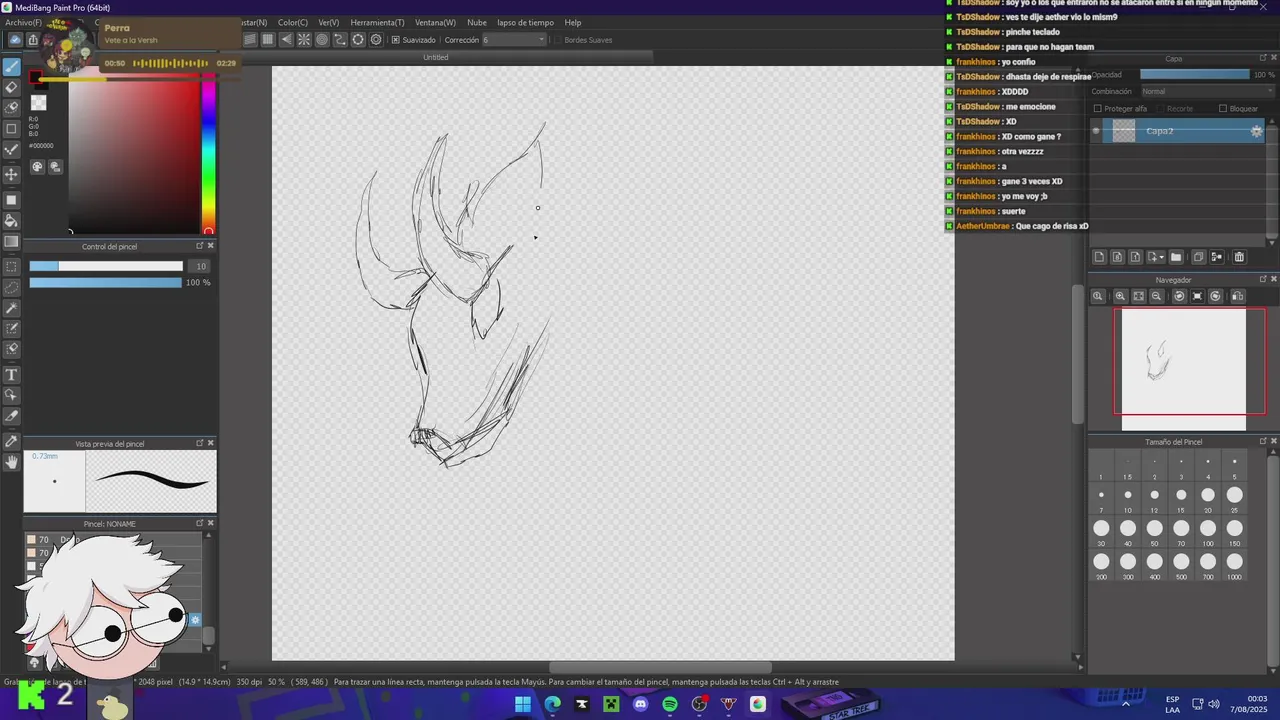Screen dimensions: 1280x720
Task: Toggle the Suavizado checkbox
Action: tap(396, 40)
